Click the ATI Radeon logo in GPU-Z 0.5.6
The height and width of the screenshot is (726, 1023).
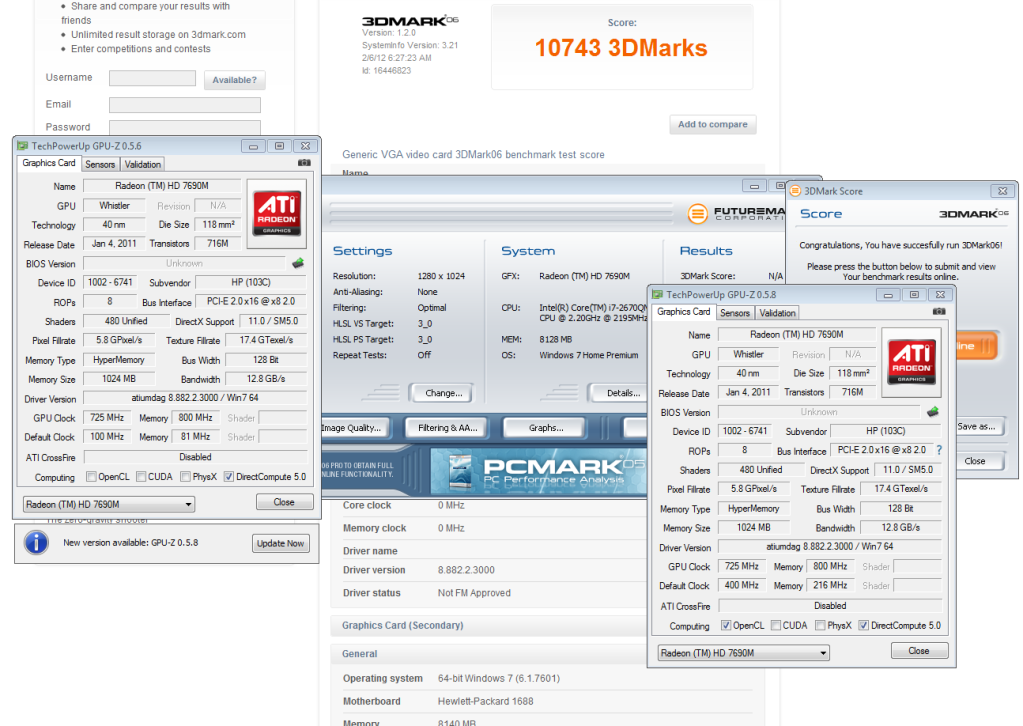(x=277, y=213)
